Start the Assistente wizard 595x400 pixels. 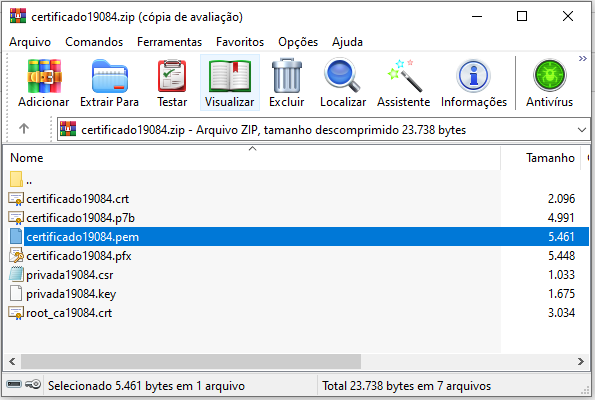pos(403,83)
